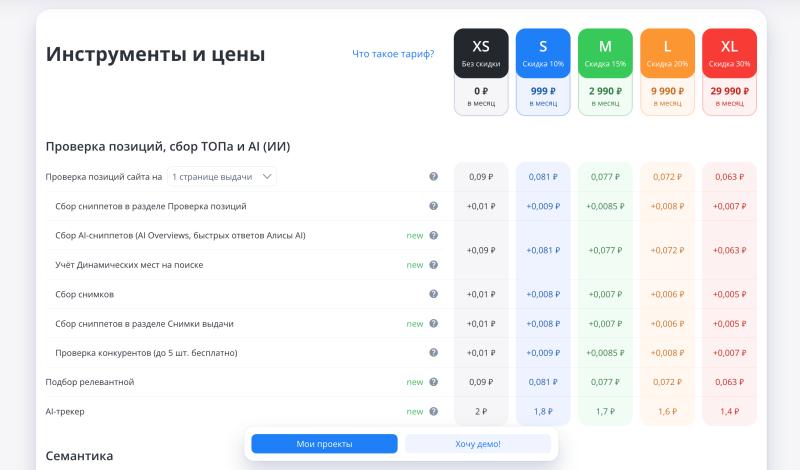Screen dimensions: 800x470
Task: Select the XL tariff card
Action: (729, 54)
